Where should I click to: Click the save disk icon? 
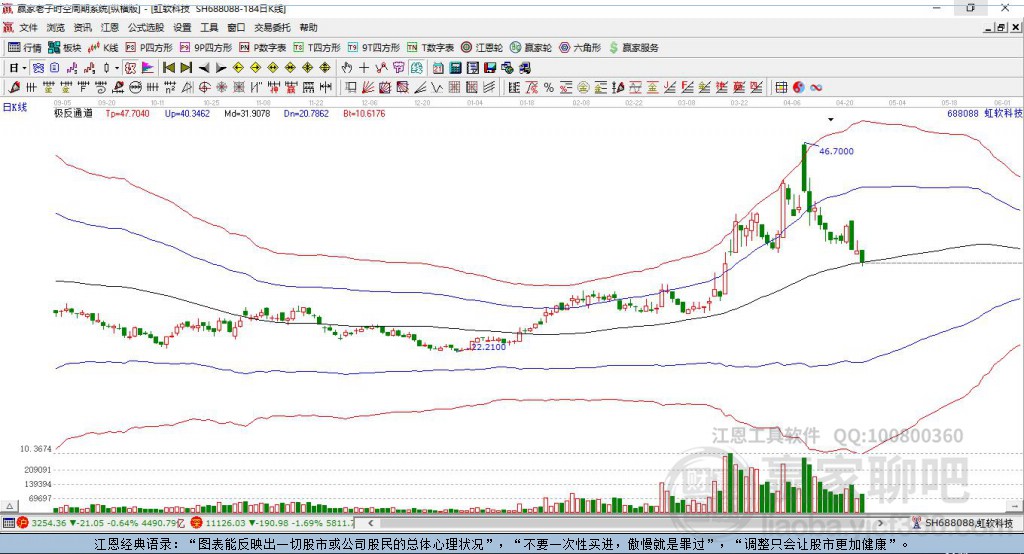pos(490,68)
